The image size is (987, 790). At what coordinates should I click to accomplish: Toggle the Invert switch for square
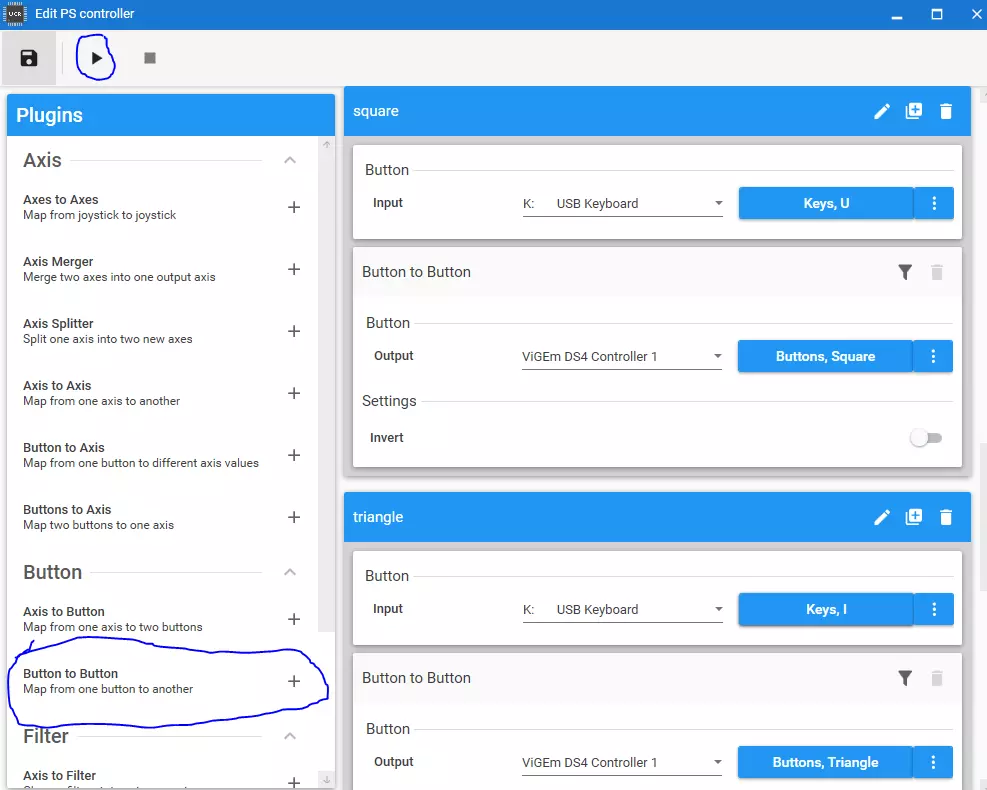pyautogui.click(x=925, y=438)
